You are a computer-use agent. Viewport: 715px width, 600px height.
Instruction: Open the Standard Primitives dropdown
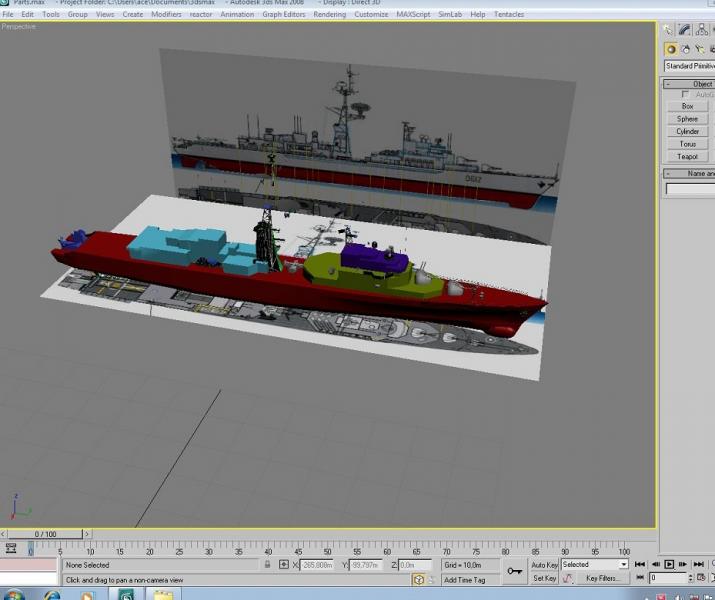coord(689,66)
